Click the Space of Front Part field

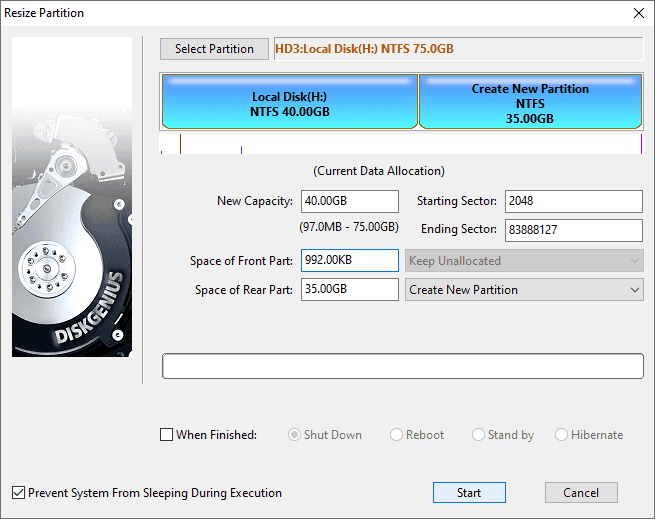(349, 261)
